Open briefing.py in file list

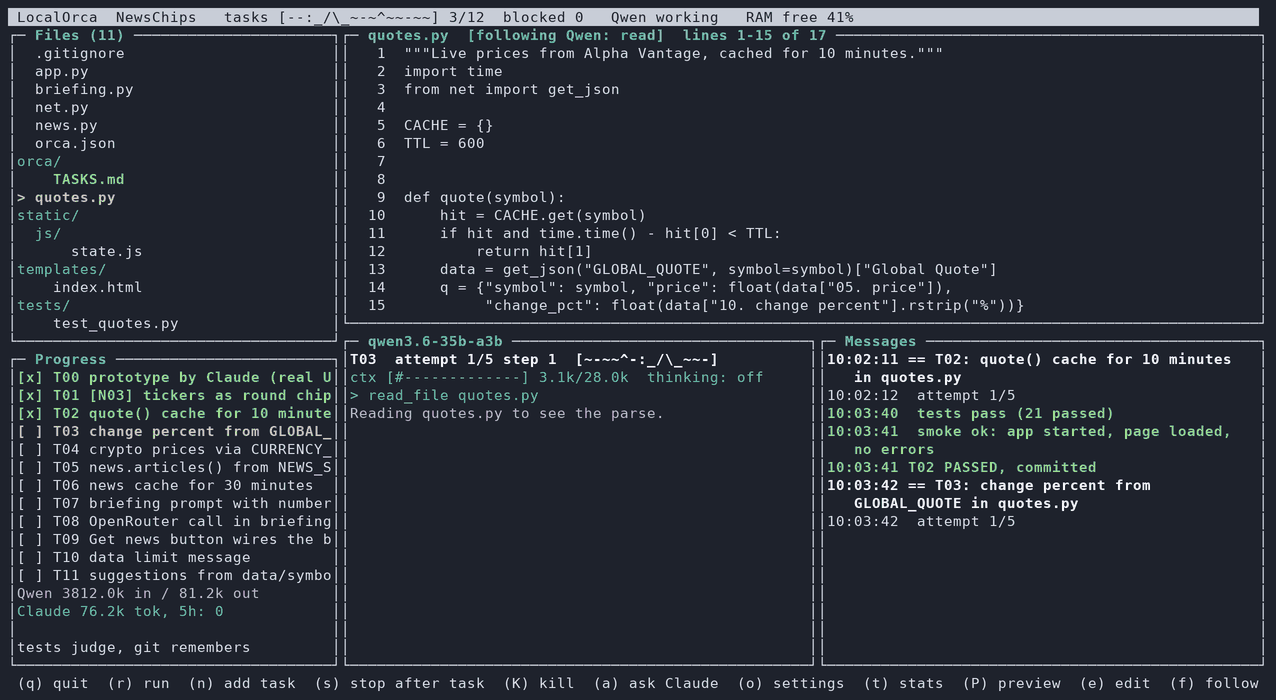pyautogui.click(x=84, y=89)
